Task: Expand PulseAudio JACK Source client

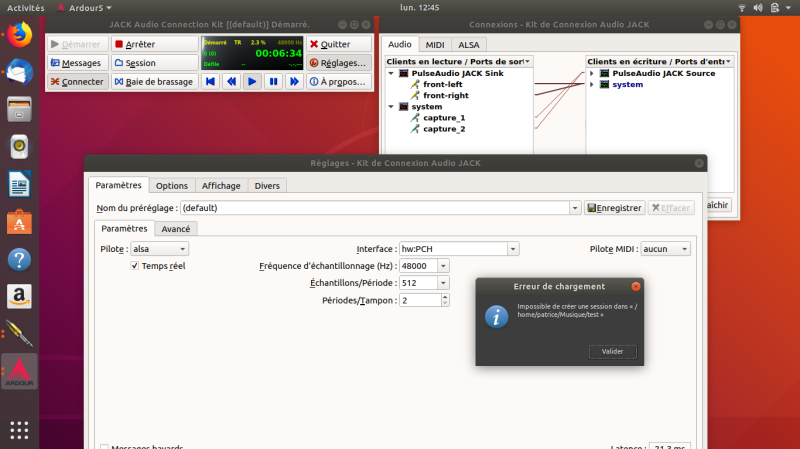Action: click(x=592, y=73)
